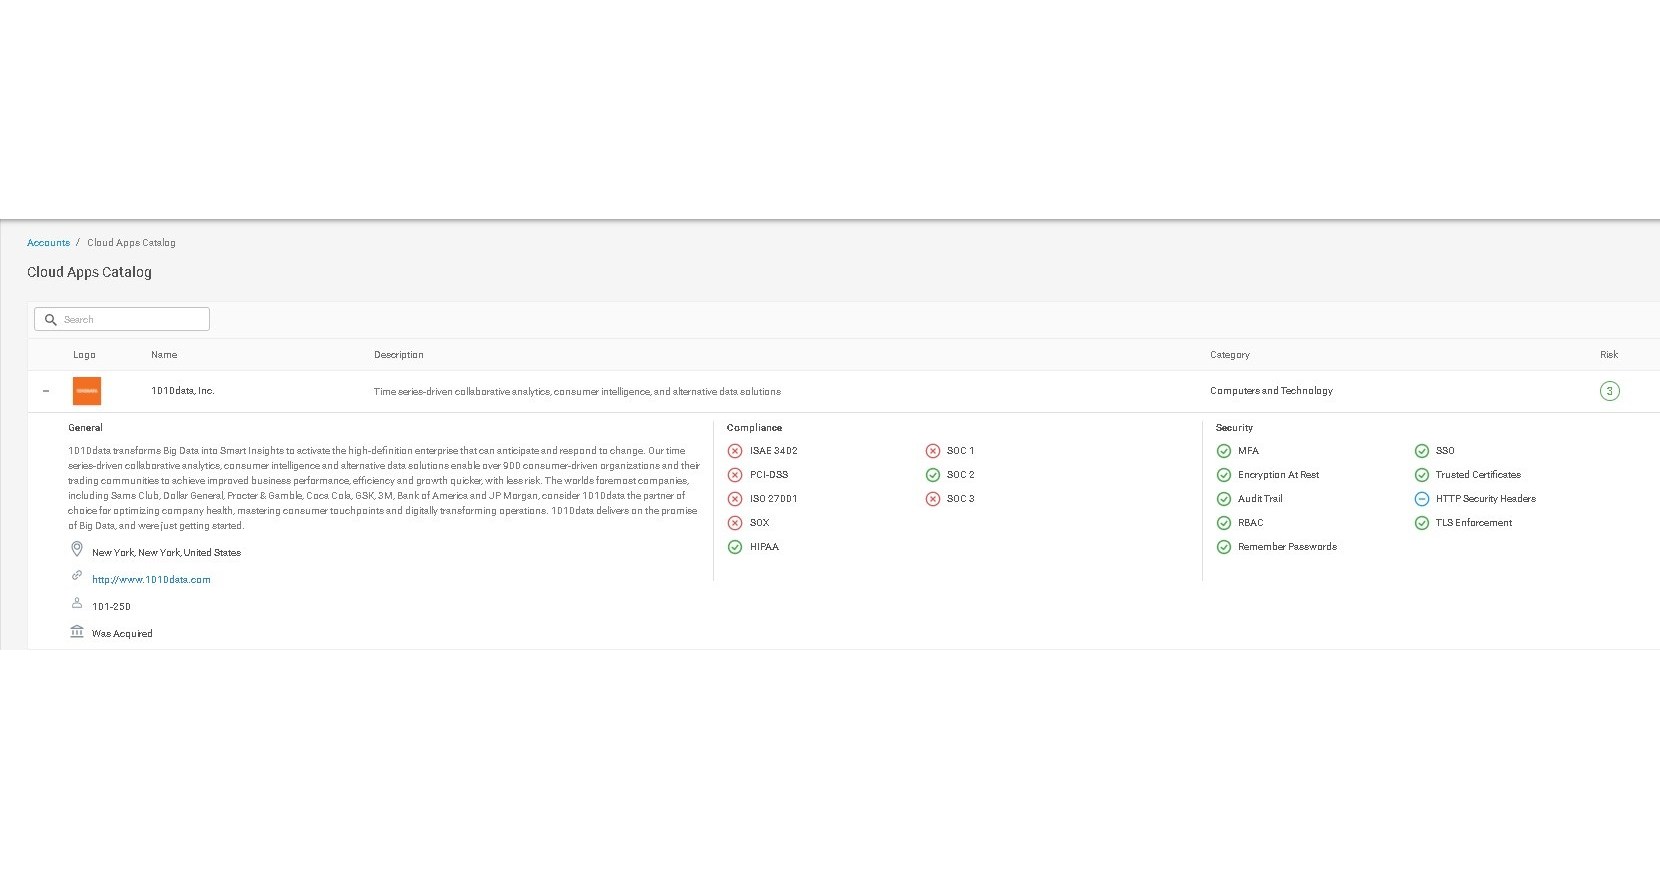Click the SOC 1 red X icon

tap(933, 451)
